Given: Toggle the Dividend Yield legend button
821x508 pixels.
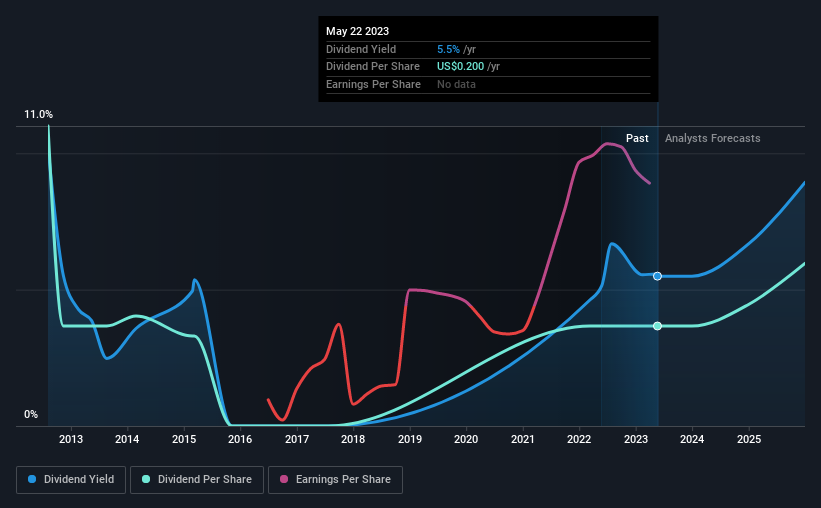Looking at the screenshot, I should click(x=71, y=480).
